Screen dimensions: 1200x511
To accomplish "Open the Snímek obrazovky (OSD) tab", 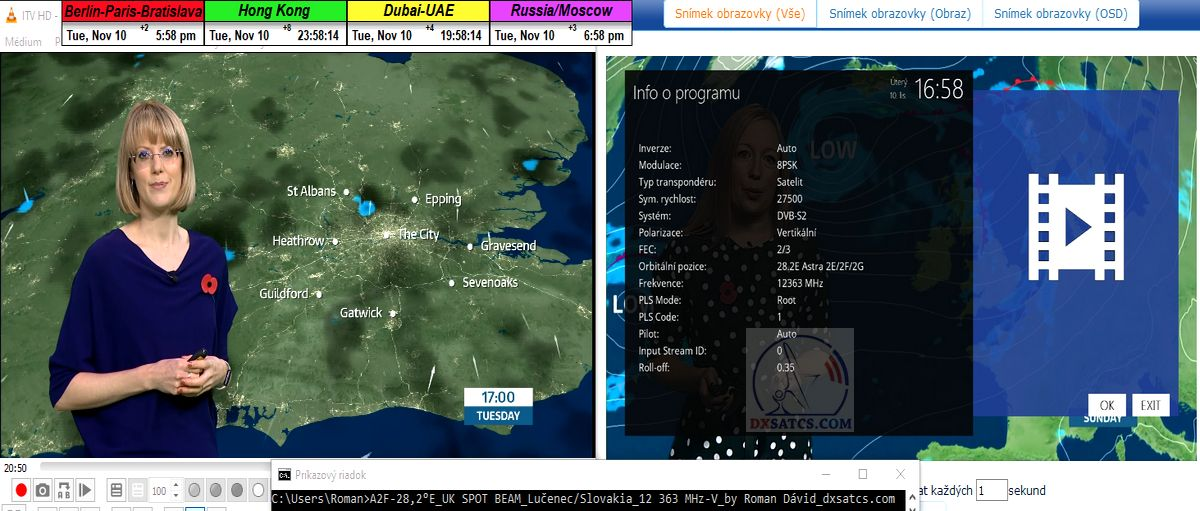I will coord(1062,14).
